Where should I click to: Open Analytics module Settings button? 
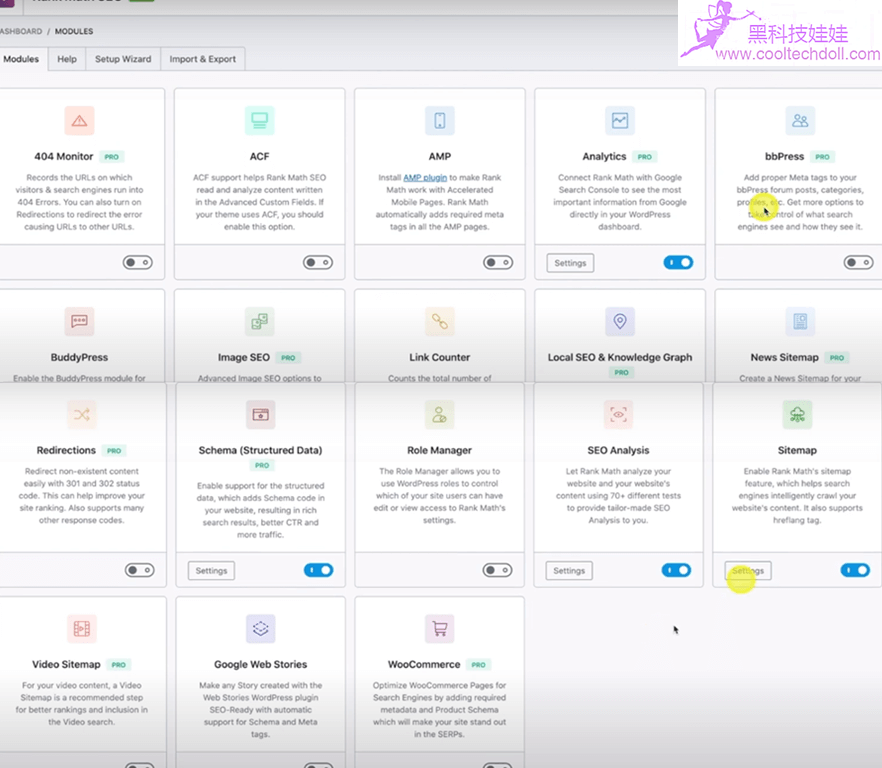point(570,263)
